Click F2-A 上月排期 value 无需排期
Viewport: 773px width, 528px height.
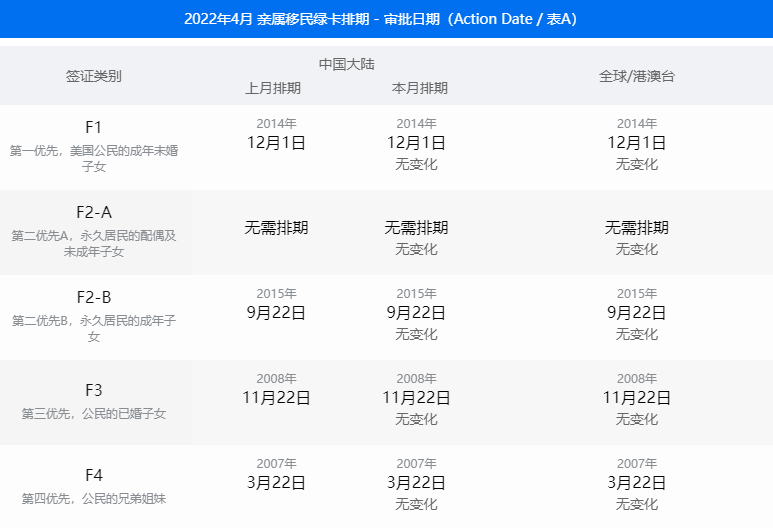pyautogui.click(x=276, y=228)
